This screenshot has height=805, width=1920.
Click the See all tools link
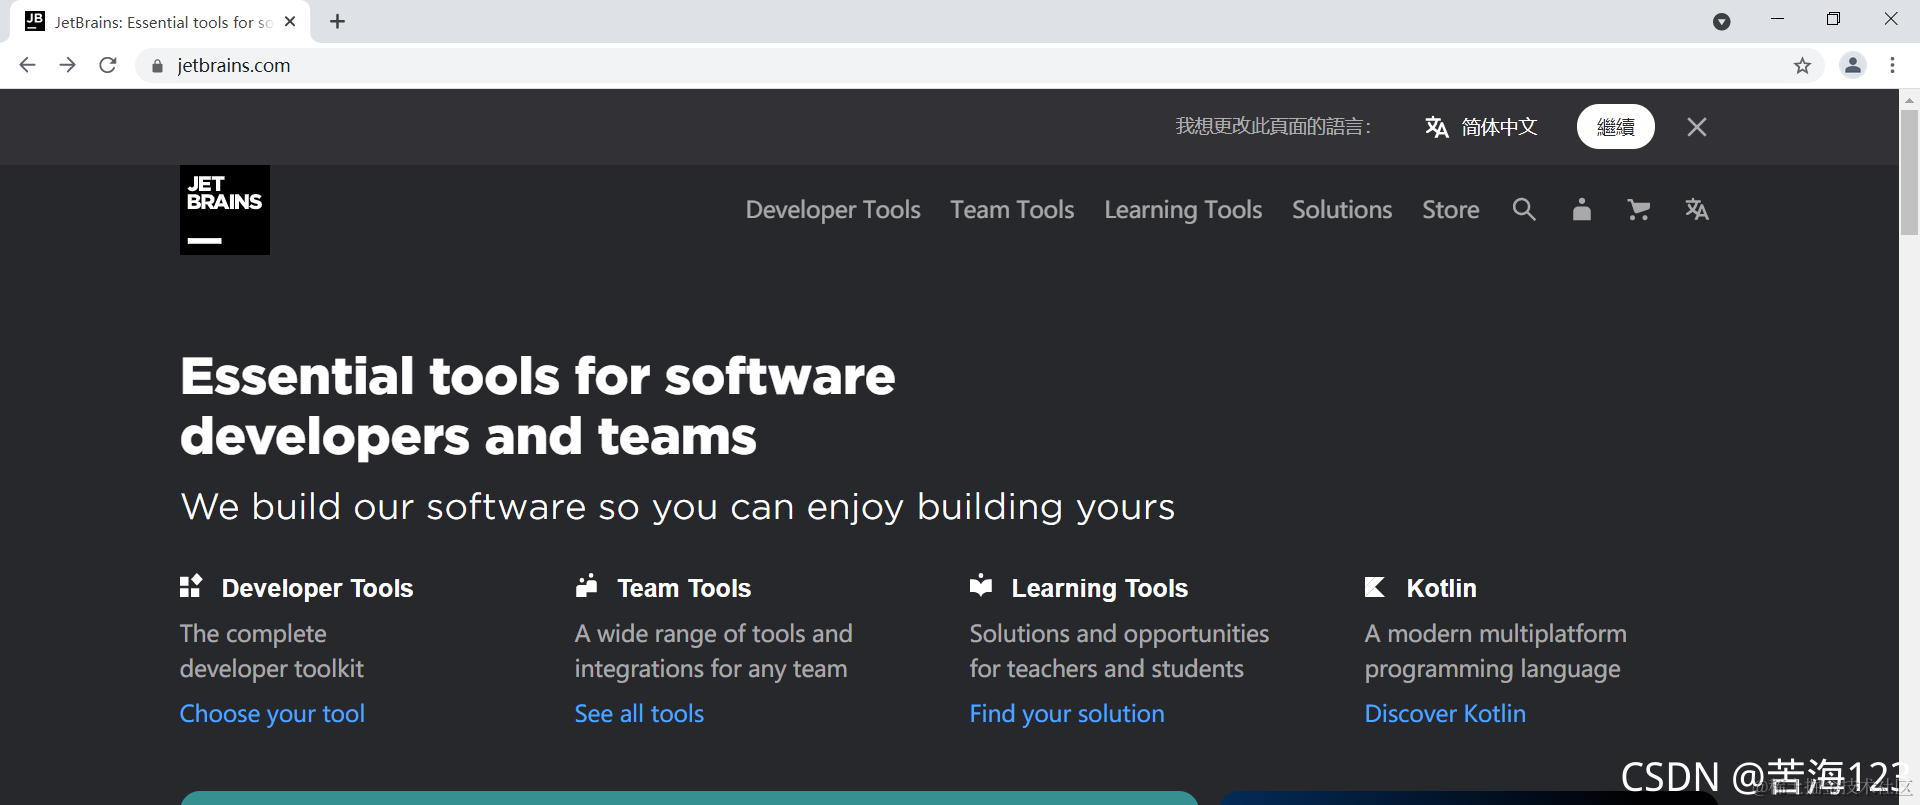639,714
